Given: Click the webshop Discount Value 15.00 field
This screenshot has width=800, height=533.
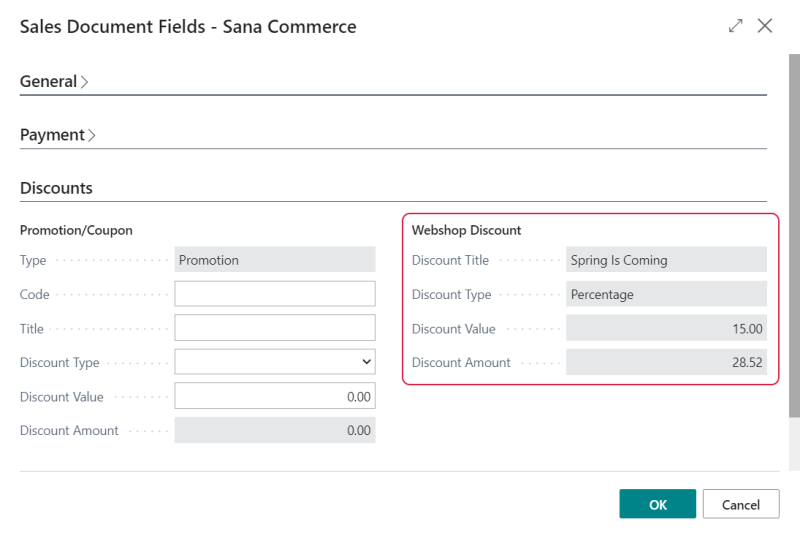Looking at the screenshot, I should pos(666,328).
